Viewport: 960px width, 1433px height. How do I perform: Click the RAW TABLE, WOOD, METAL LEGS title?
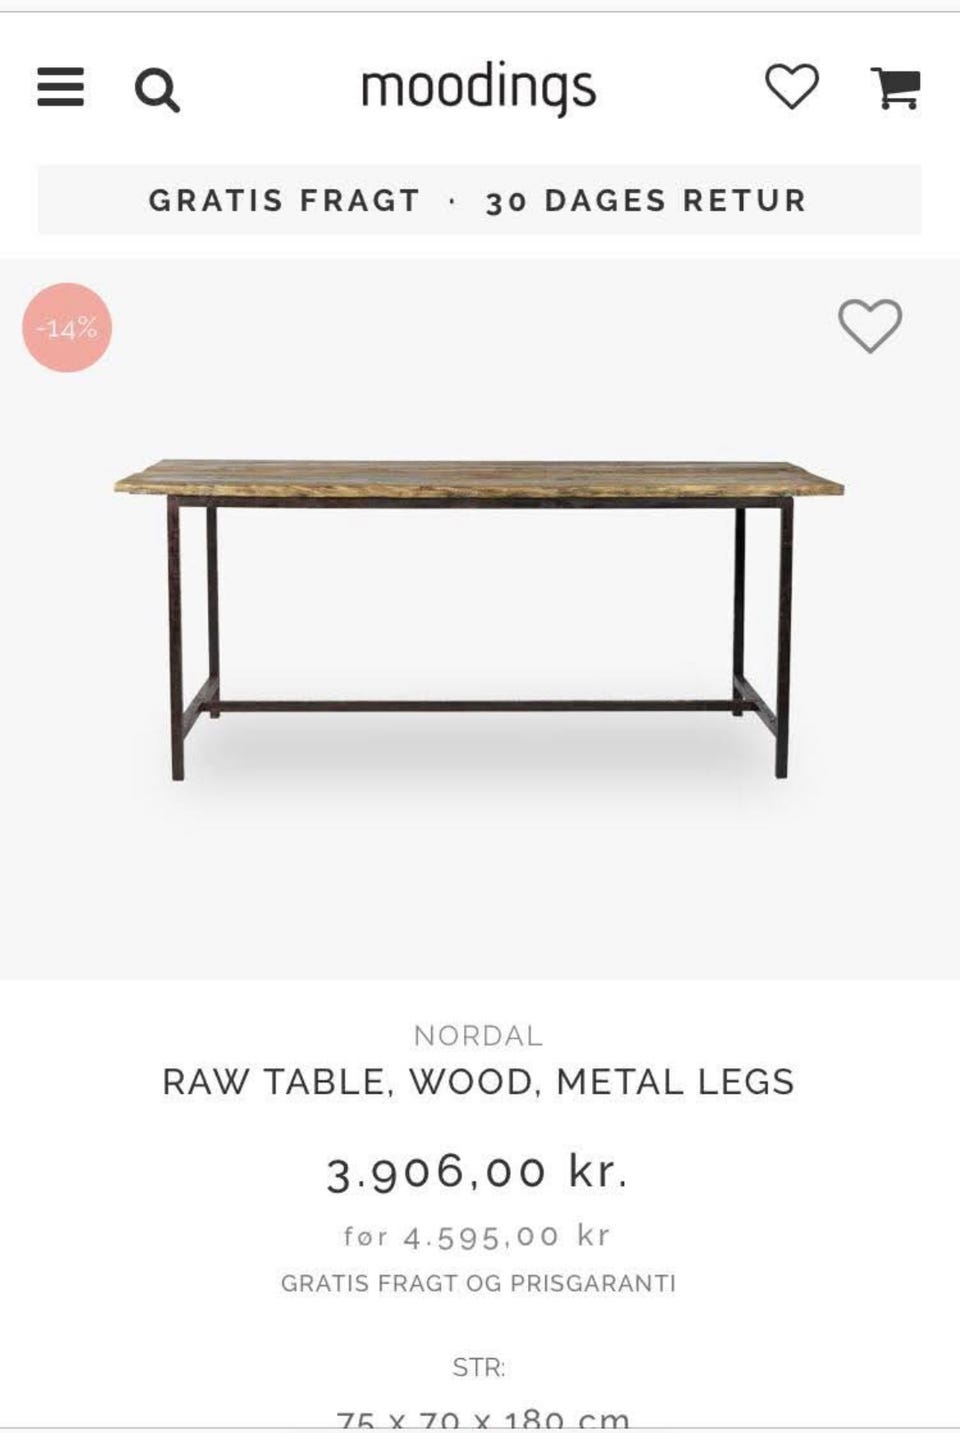[x=478, y=1082]
